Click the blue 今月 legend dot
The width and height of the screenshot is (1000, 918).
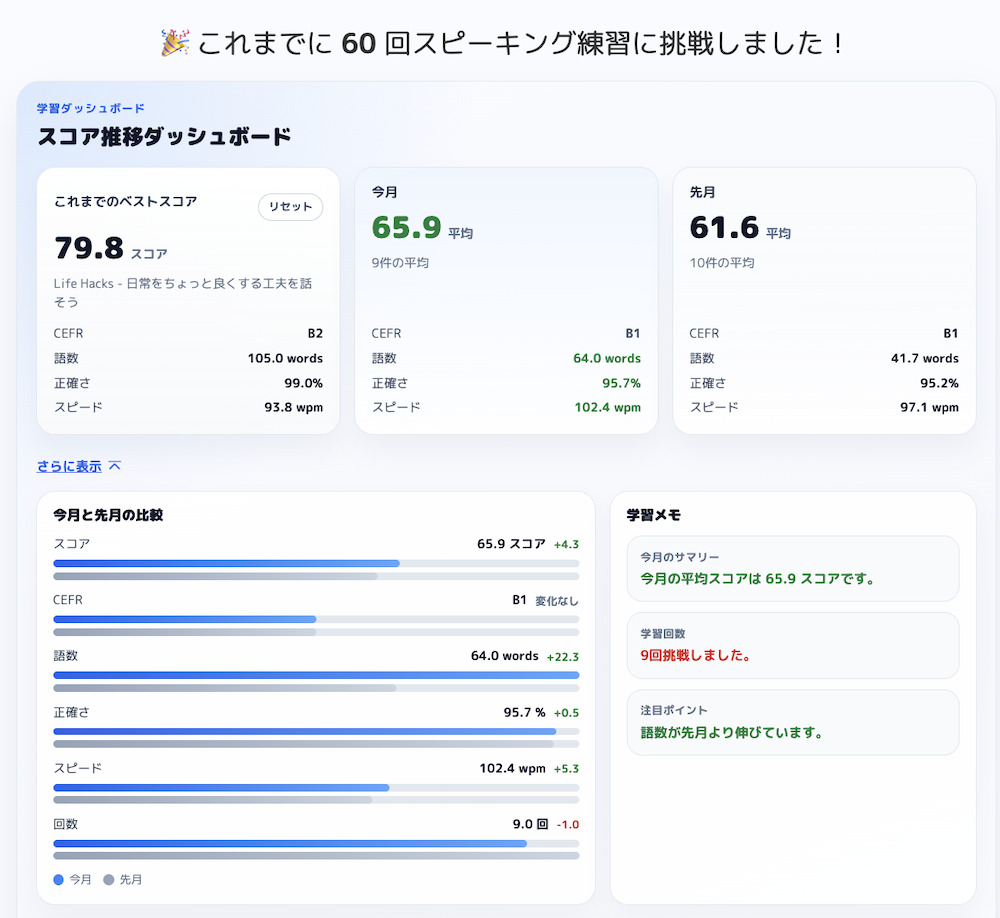click(x=59, y=880)
